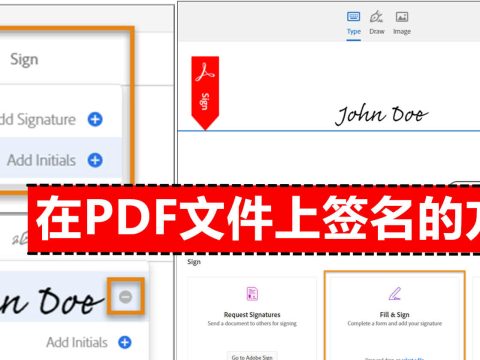
Task: Remove John Doe signature with minus icon
Action: click(126, 296)
